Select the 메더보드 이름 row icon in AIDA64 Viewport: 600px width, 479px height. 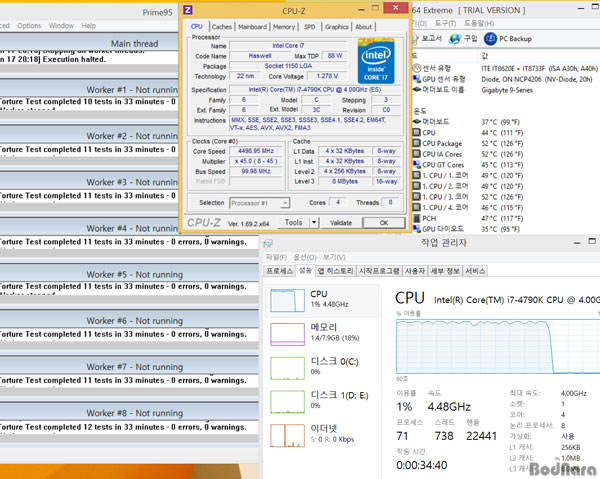417,90
